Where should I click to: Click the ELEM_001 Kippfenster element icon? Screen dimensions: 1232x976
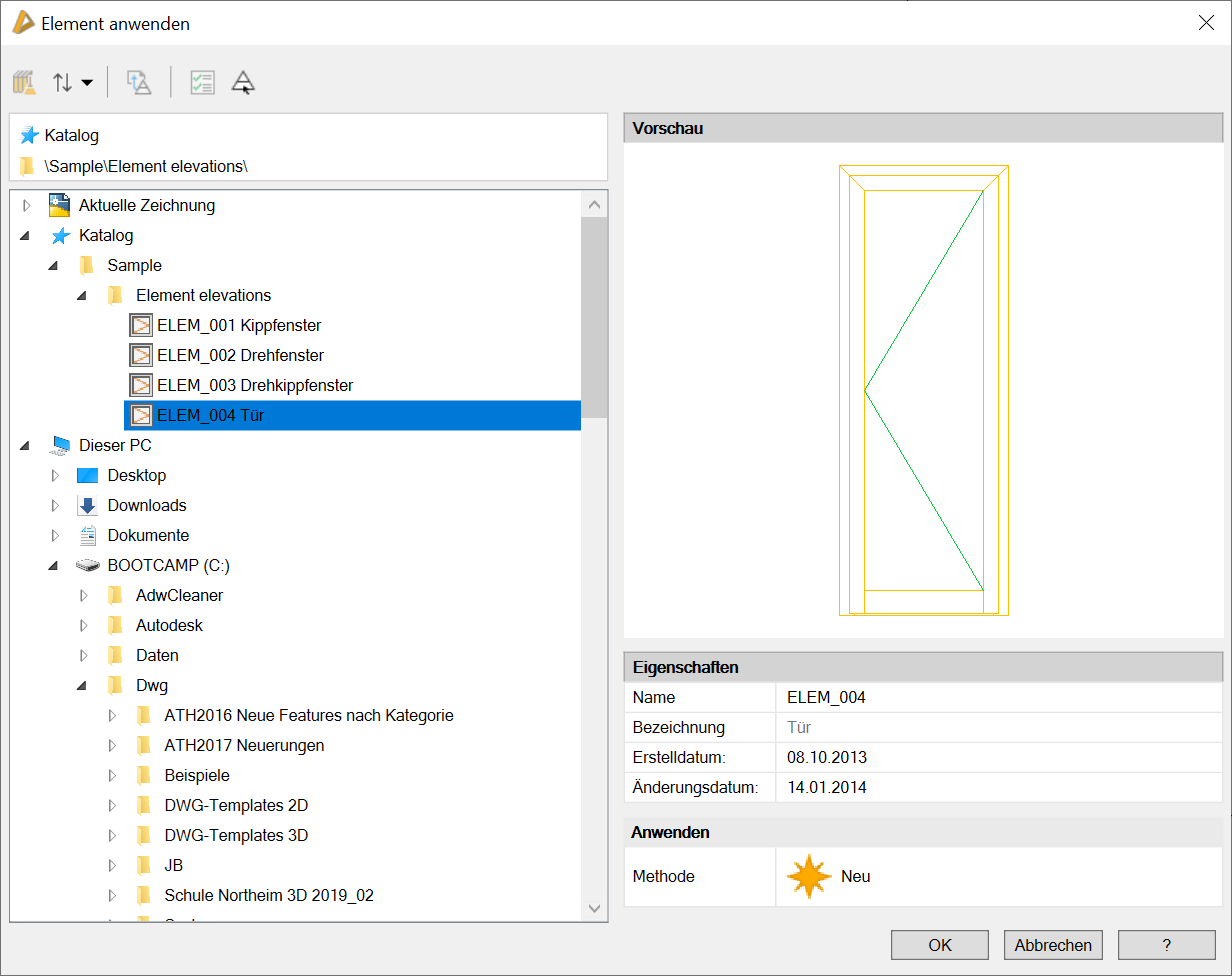[x=141, y=325]
